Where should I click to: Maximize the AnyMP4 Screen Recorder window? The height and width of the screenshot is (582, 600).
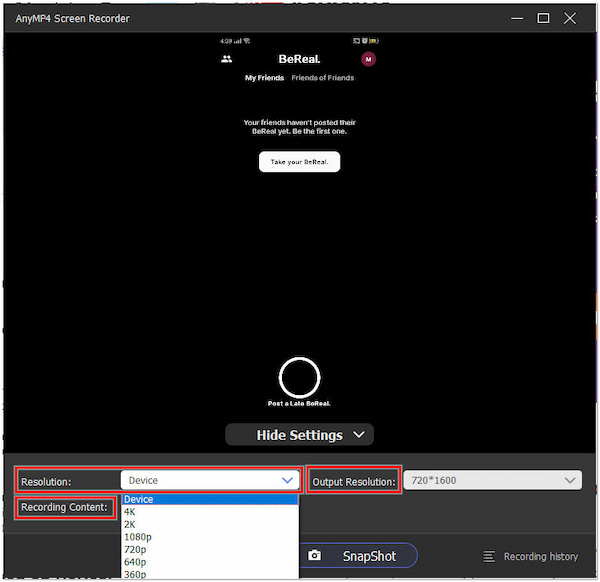(543, 18)
